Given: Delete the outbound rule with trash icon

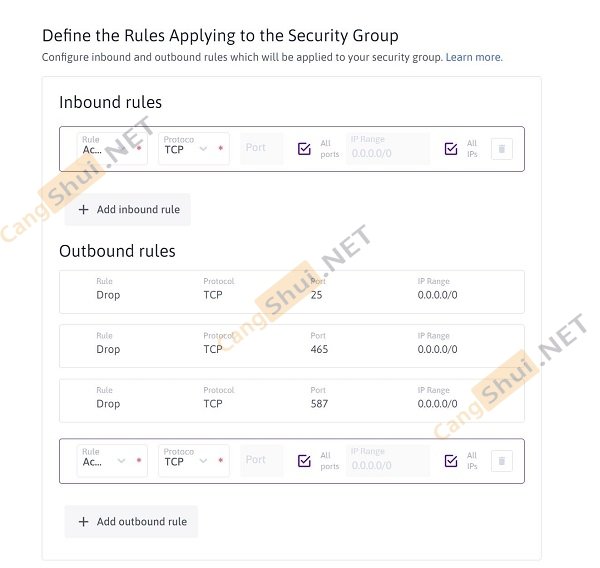Looking at the screenshot, I should point(502,461).
